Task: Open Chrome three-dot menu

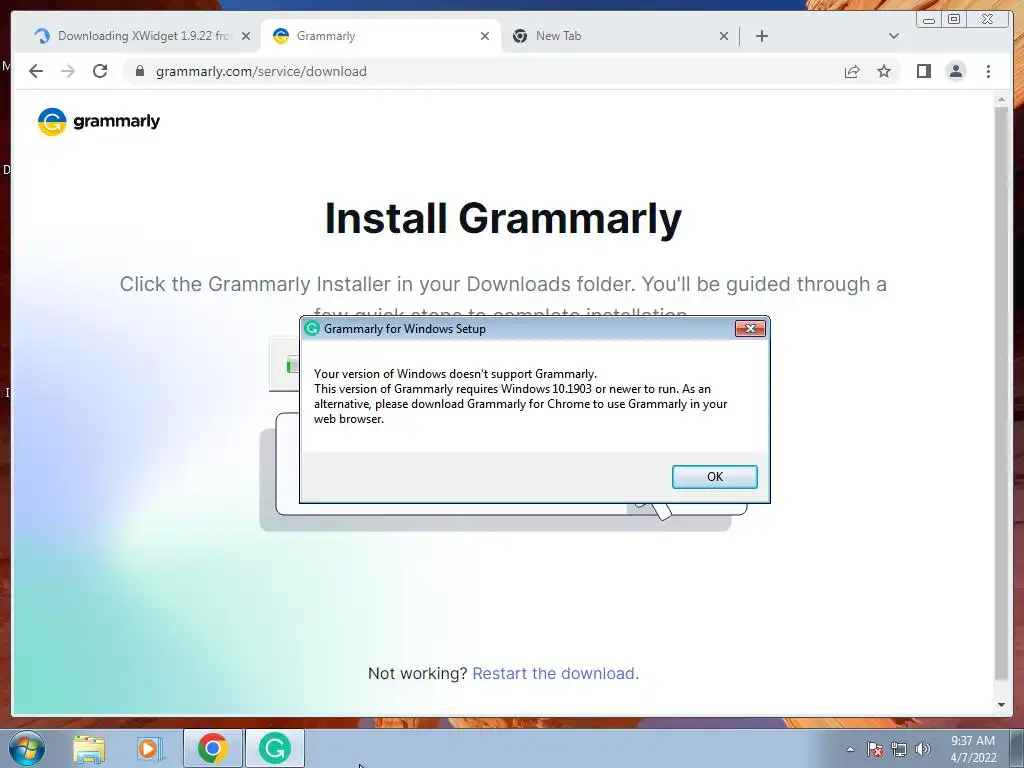Action: tap(988, 71)
